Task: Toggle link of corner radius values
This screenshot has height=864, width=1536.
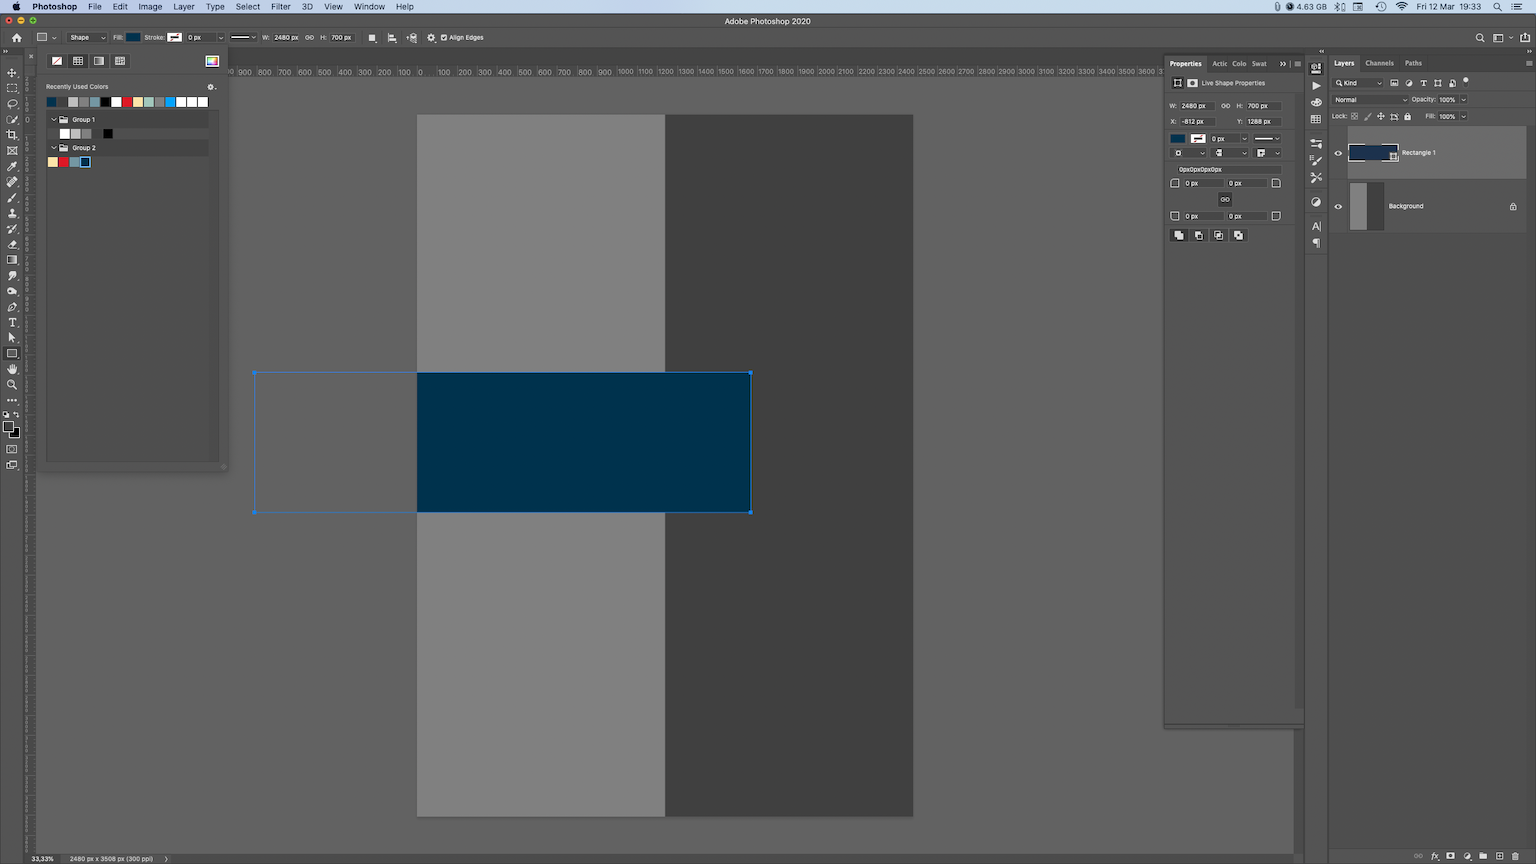Action: [x=1225, y=199]
